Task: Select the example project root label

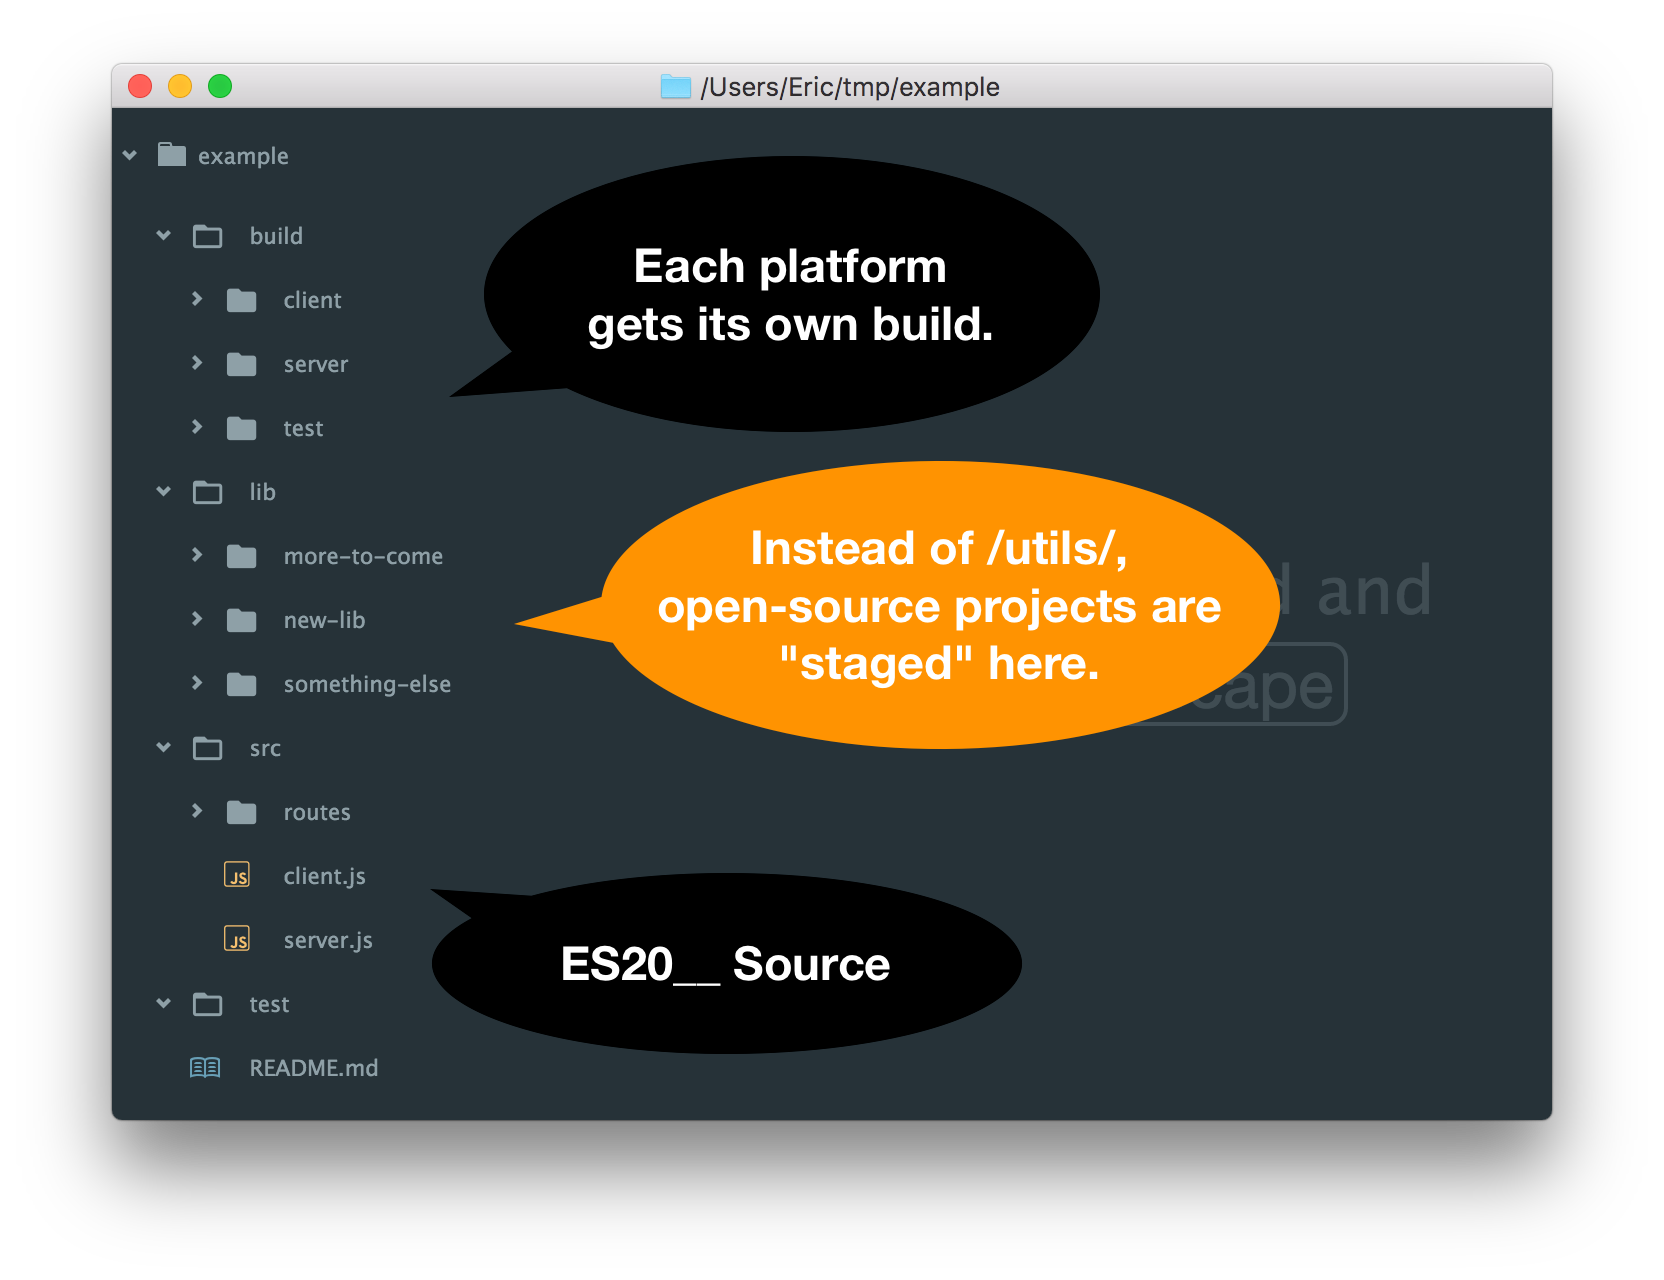Action: tap(243, 156)
